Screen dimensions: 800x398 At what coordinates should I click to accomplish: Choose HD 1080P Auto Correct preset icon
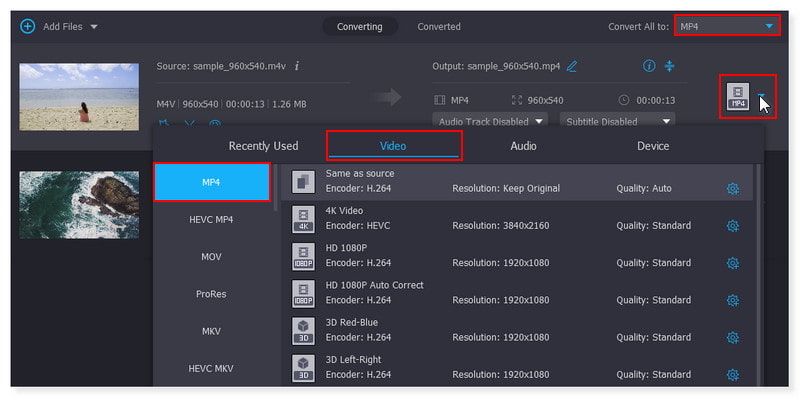click(x=304, y=293)
